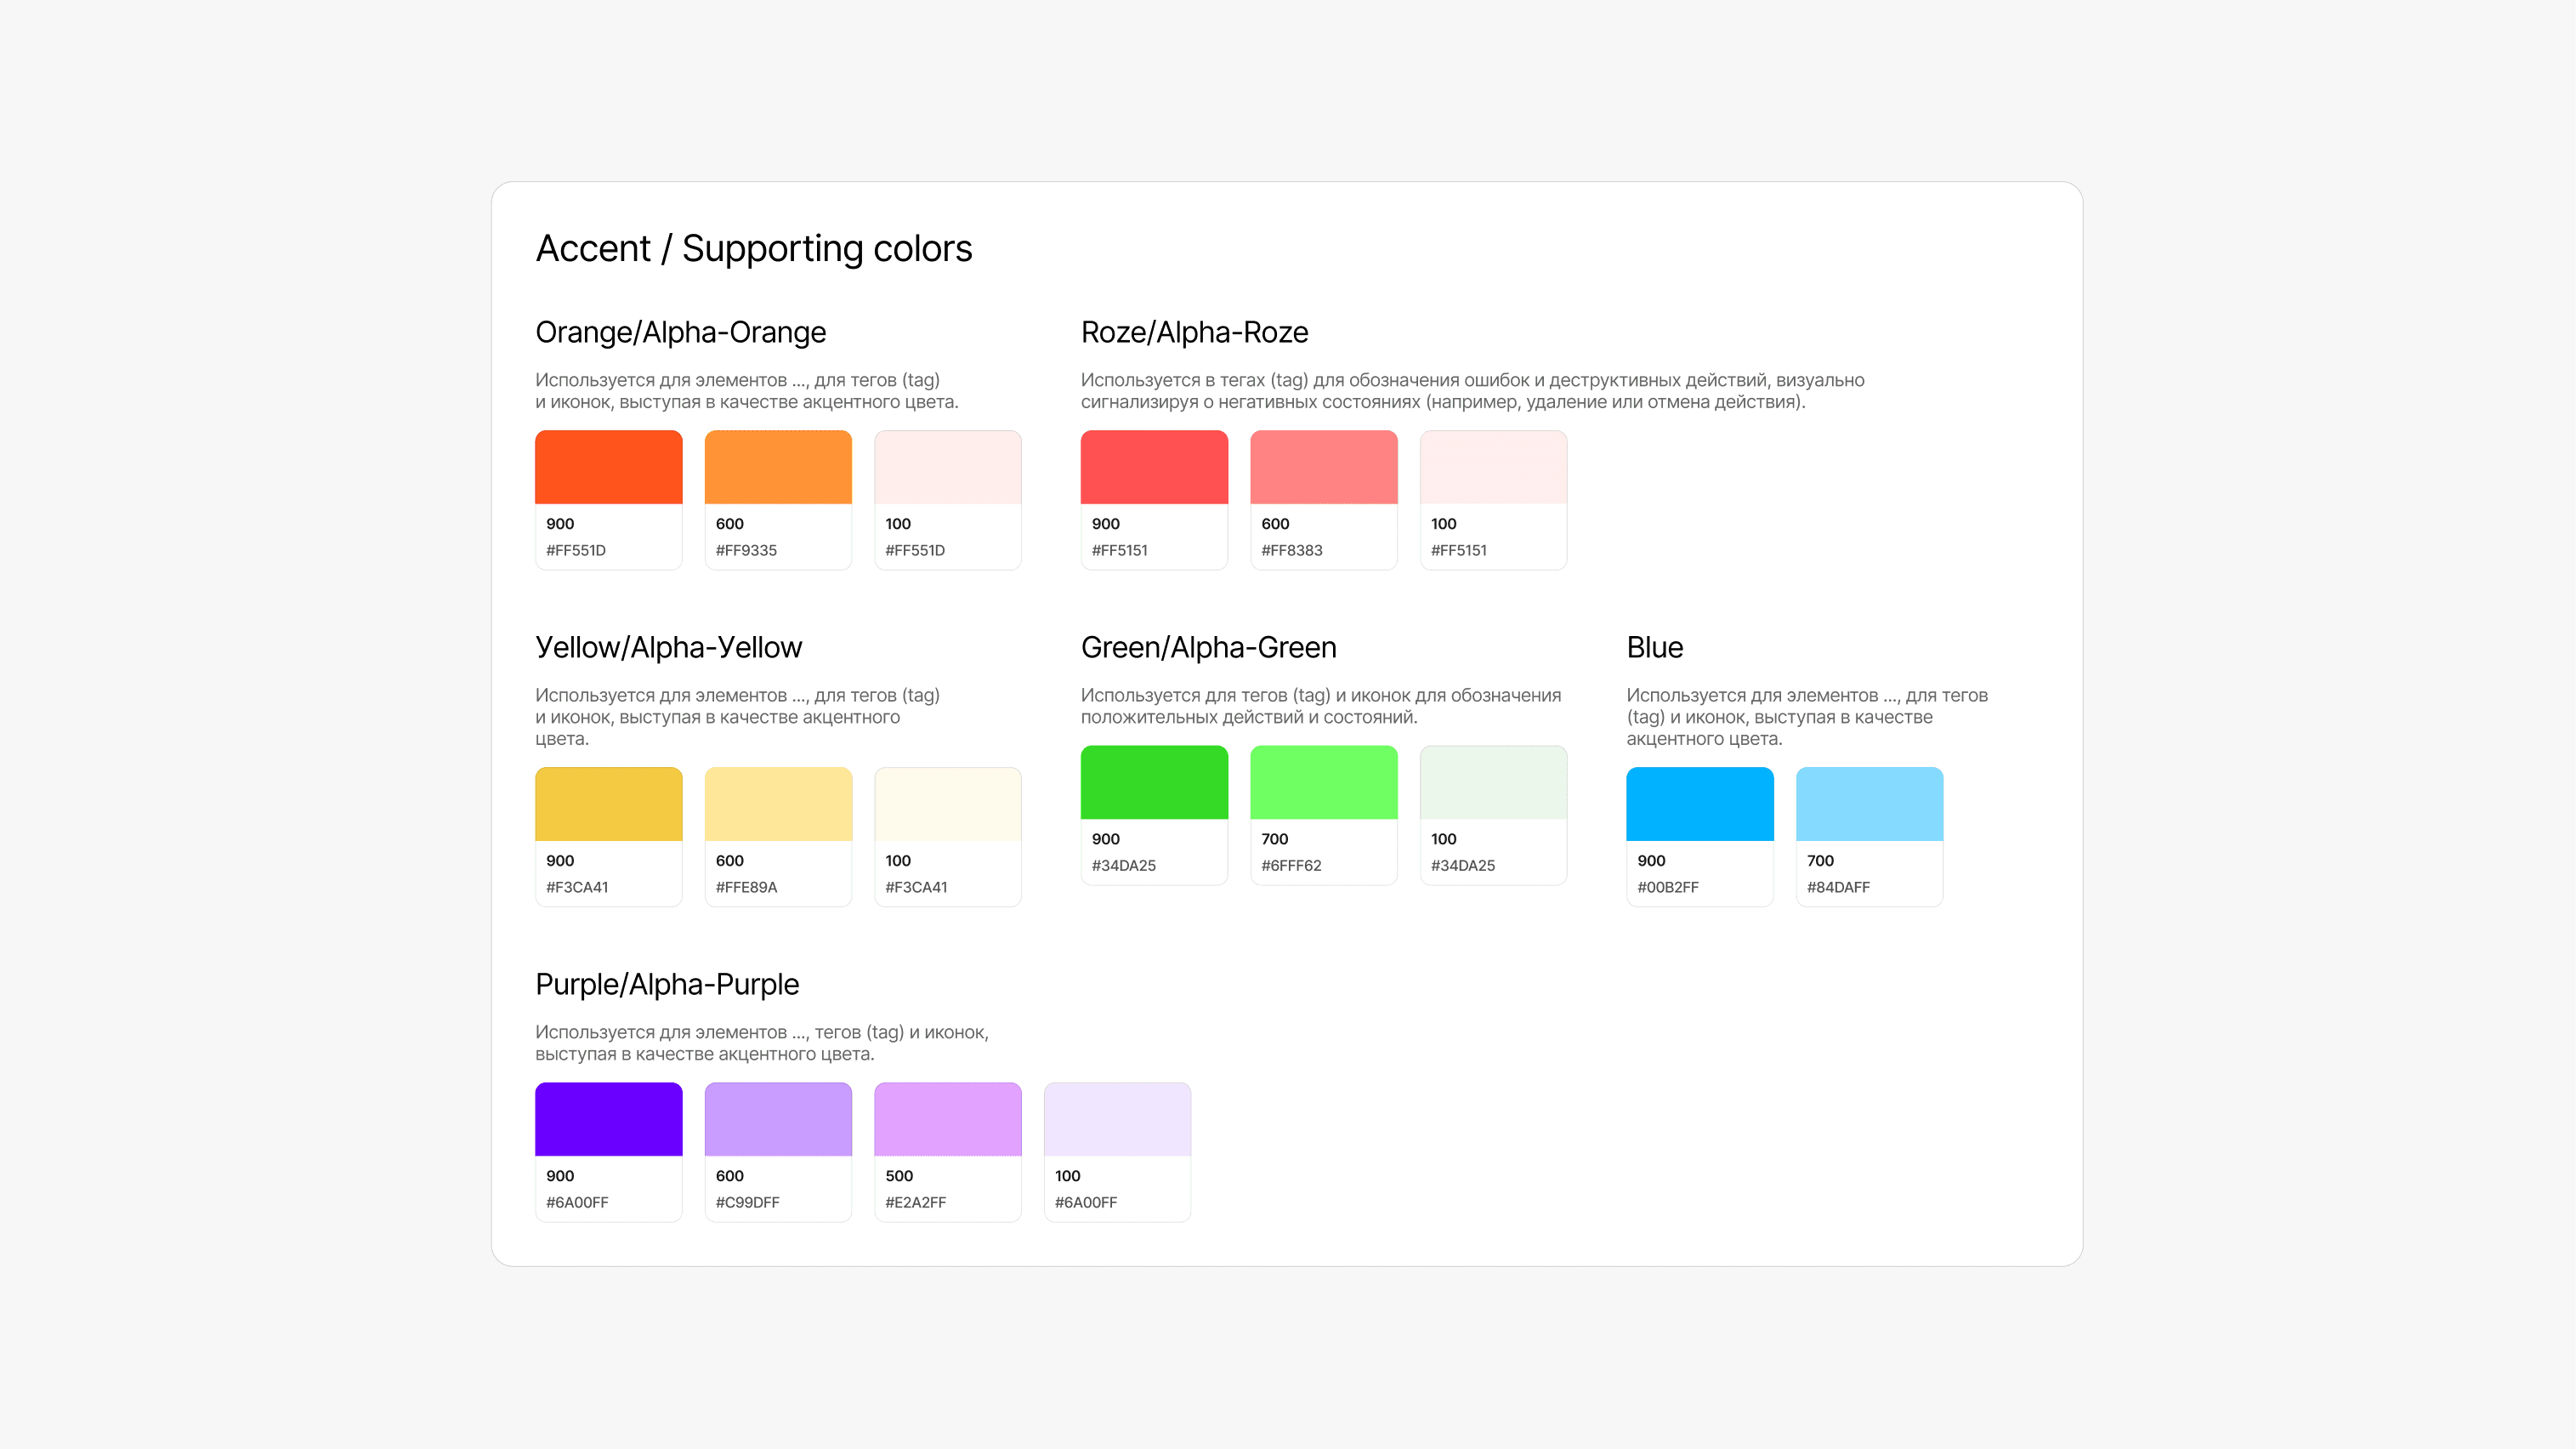This screenshot has width=2576, height=1449.
Task: Select the Purple 100 lavender swatch
Action: coord(1117,1152)
